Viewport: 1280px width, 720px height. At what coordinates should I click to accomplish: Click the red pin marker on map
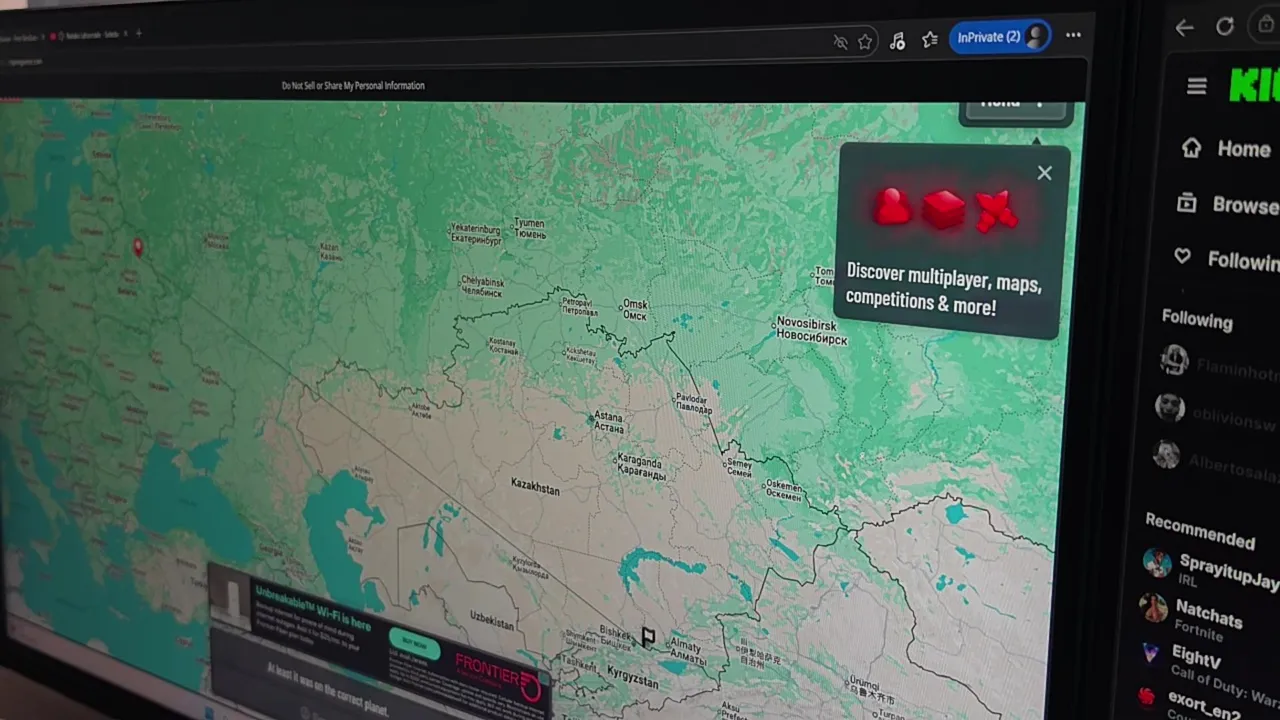138,246
